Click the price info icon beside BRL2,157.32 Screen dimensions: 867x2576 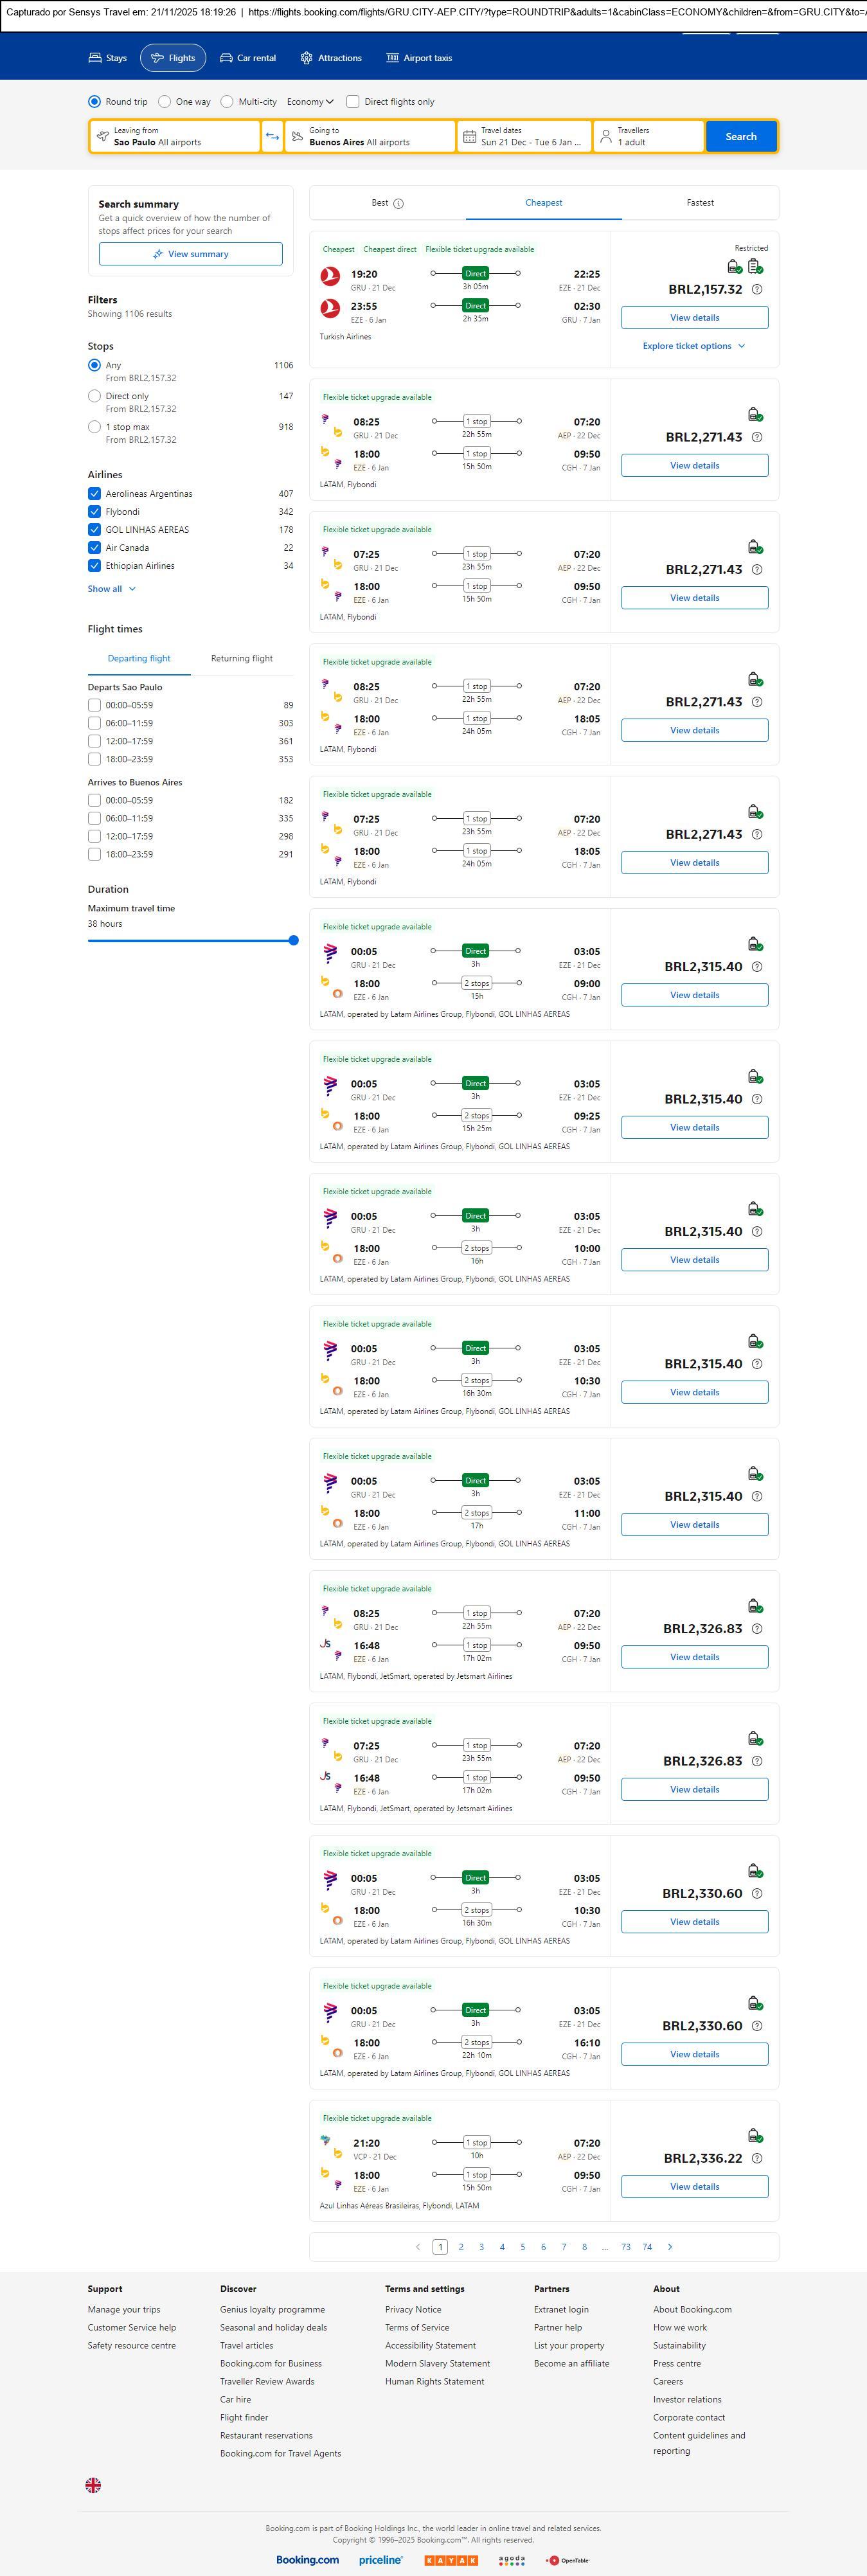tap(757, 290)
